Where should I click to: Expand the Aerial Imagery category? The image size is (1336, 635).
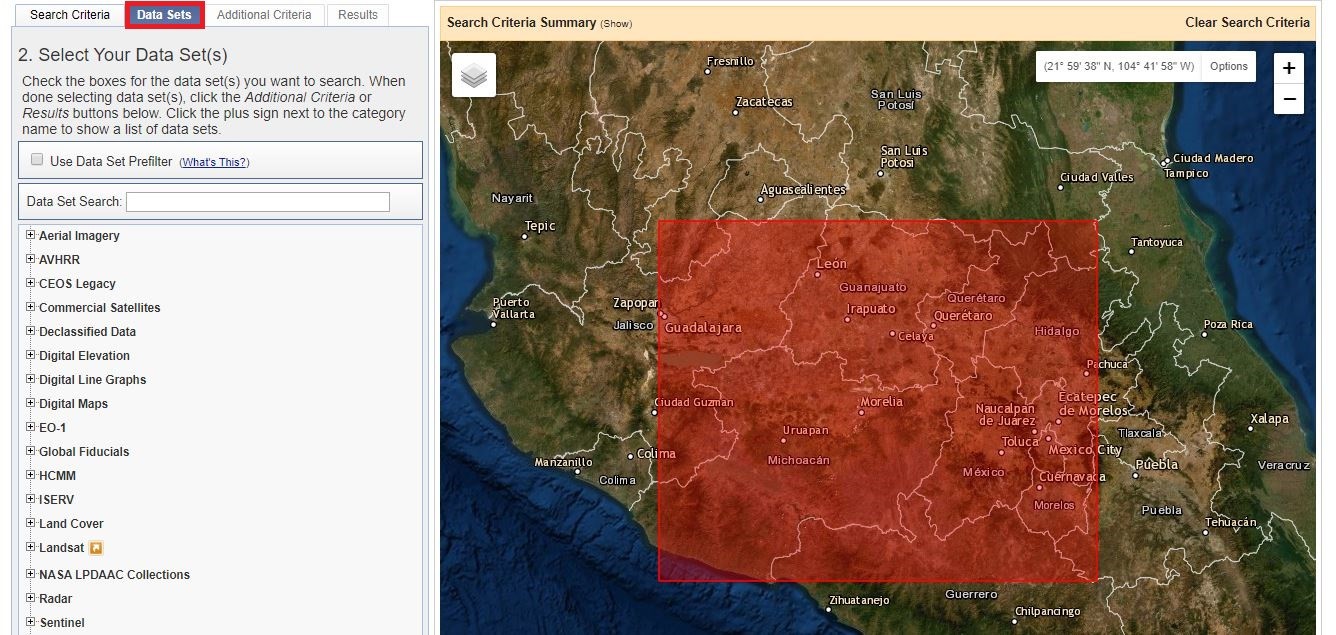tap(31, 236)
